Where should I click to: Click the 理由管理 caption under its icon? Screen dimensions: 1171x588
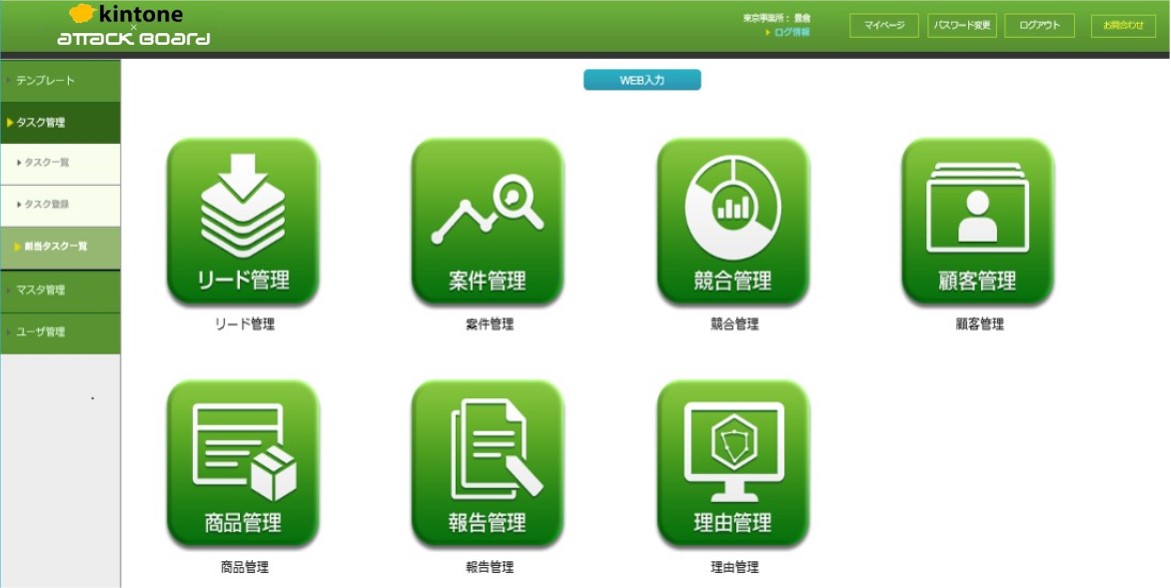click(734, 567)
